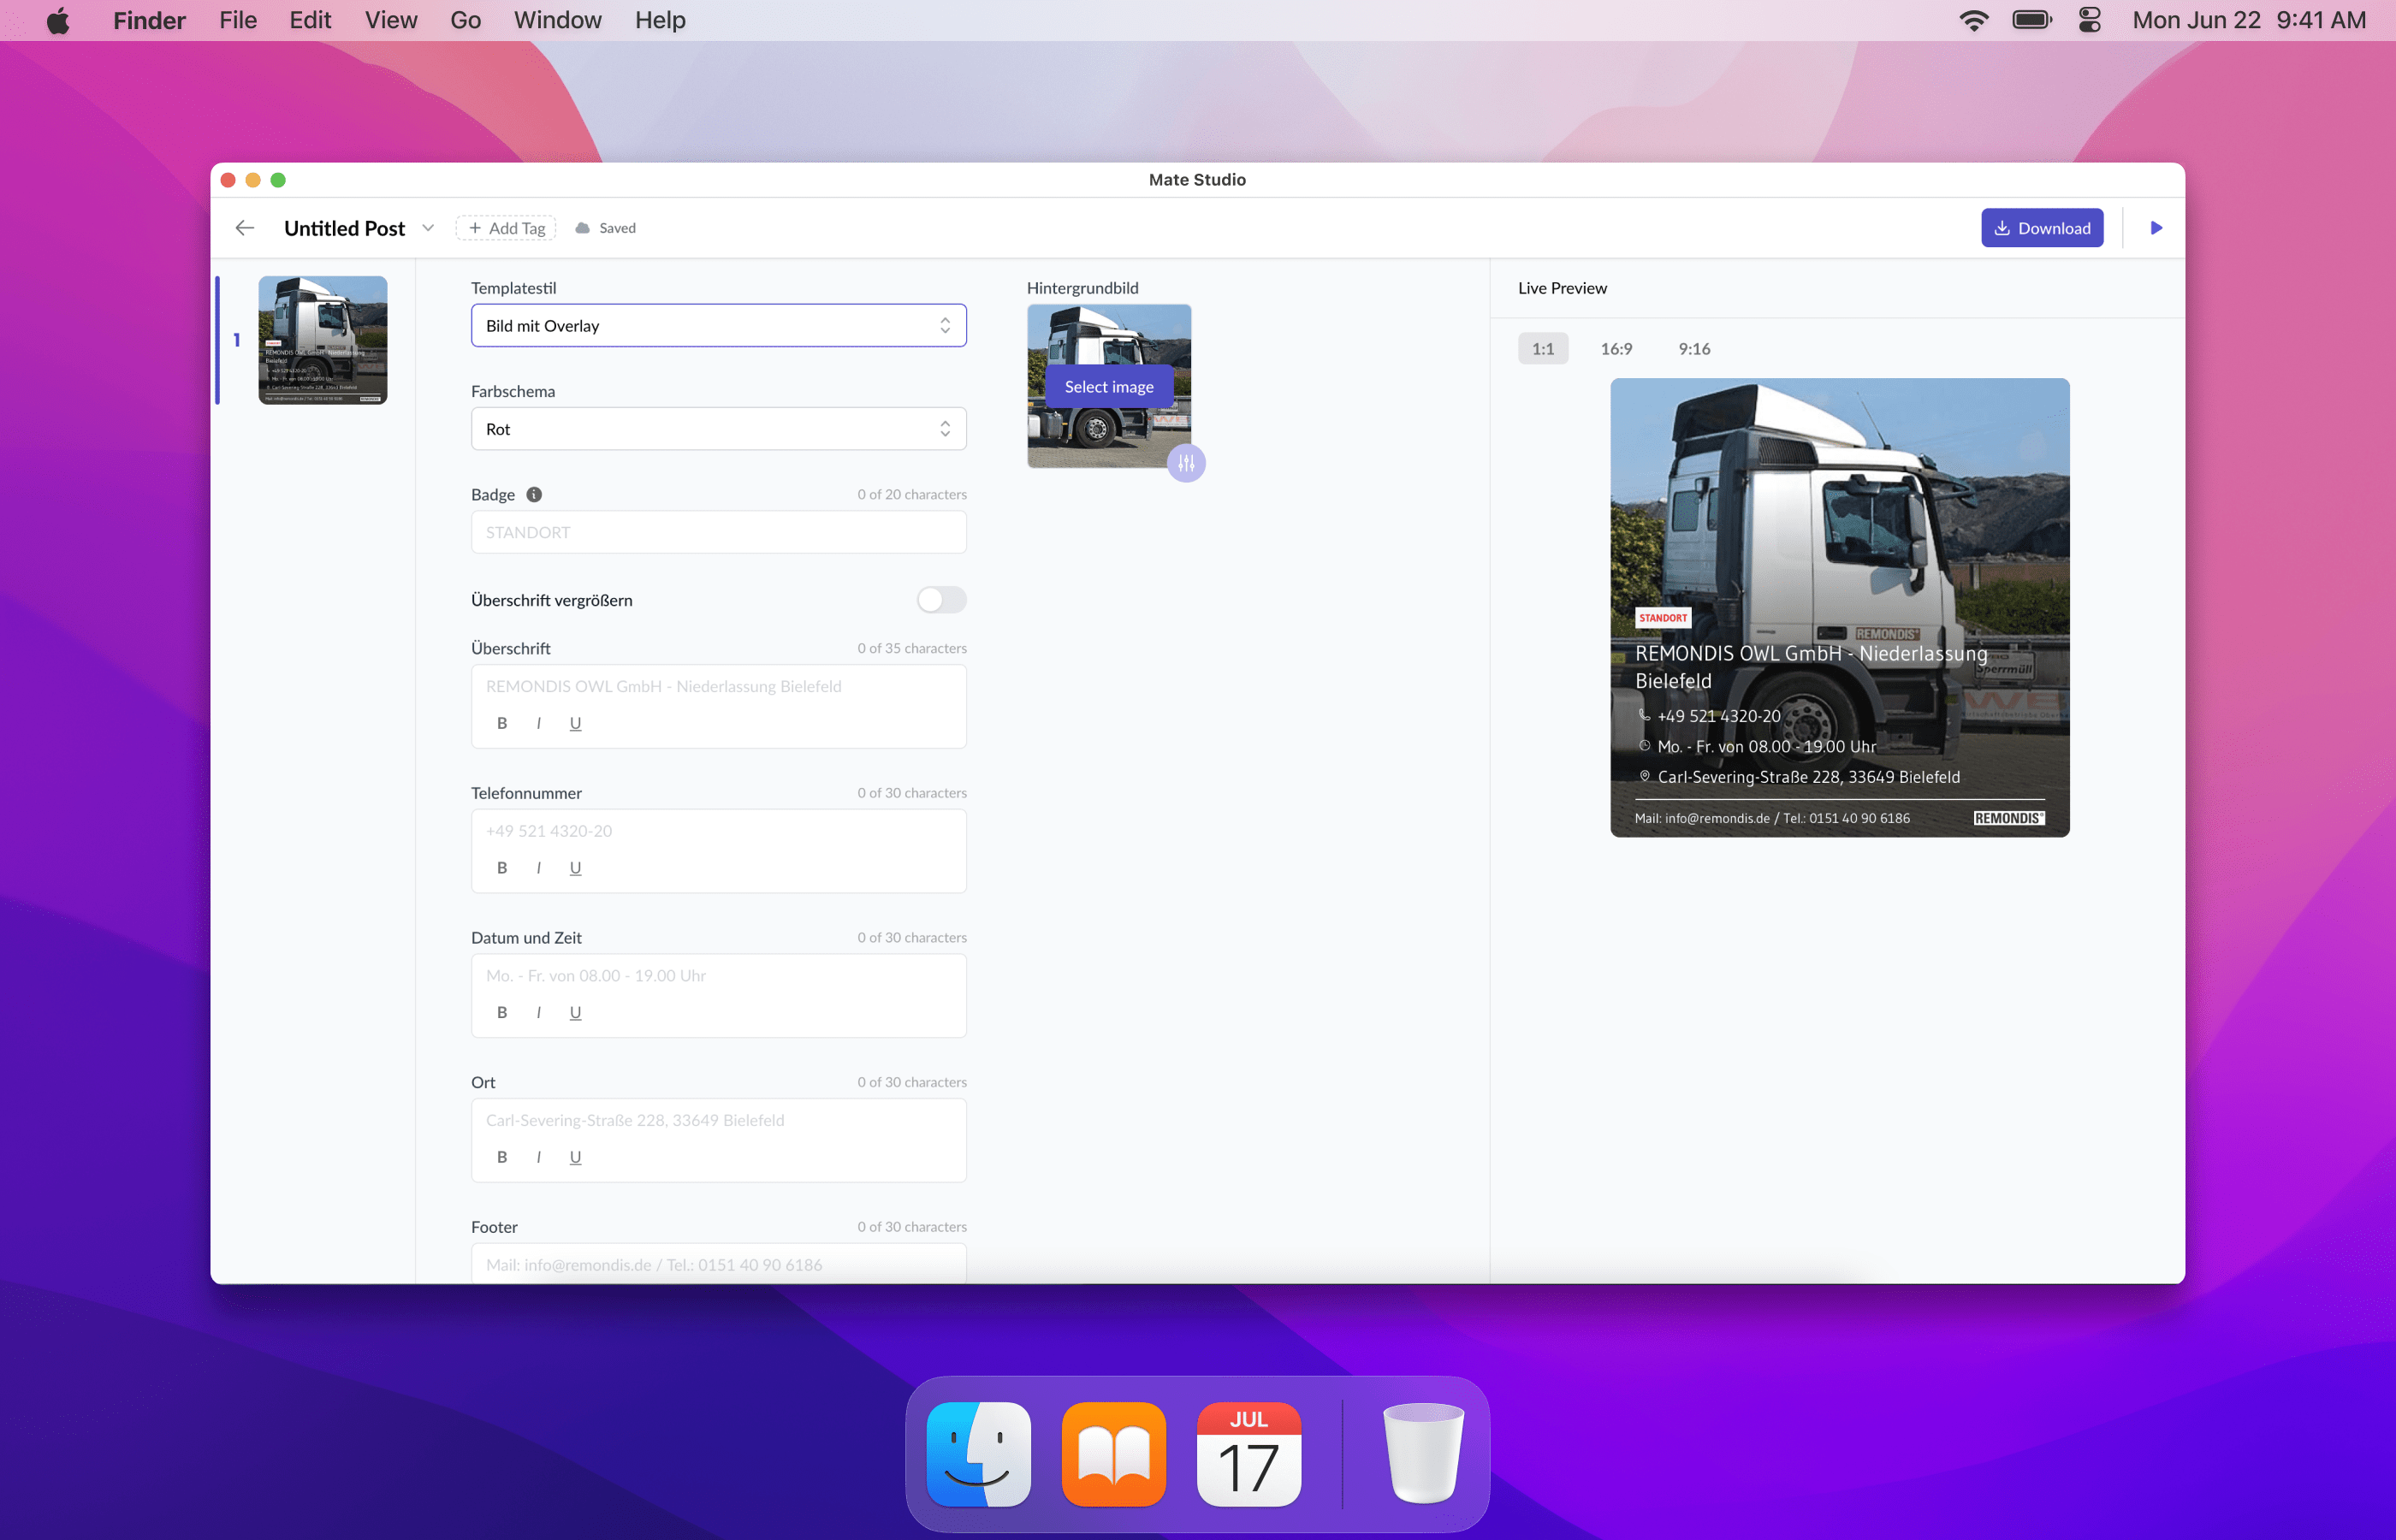Show Badge info tooltip icon
Viewport: 2396px width, 1540px height.
point(534,494)
